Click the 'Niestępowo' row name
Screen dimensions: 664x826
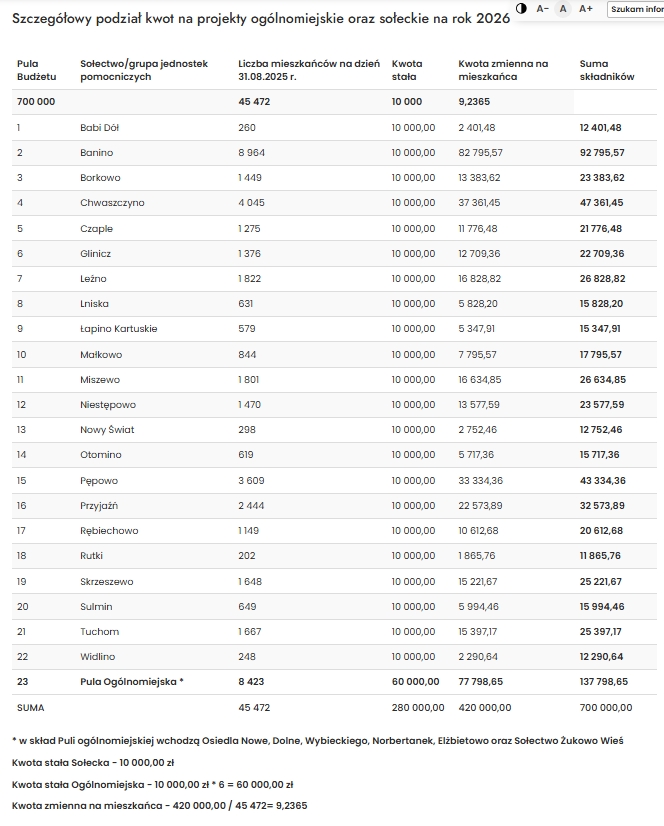coord(108,405)
